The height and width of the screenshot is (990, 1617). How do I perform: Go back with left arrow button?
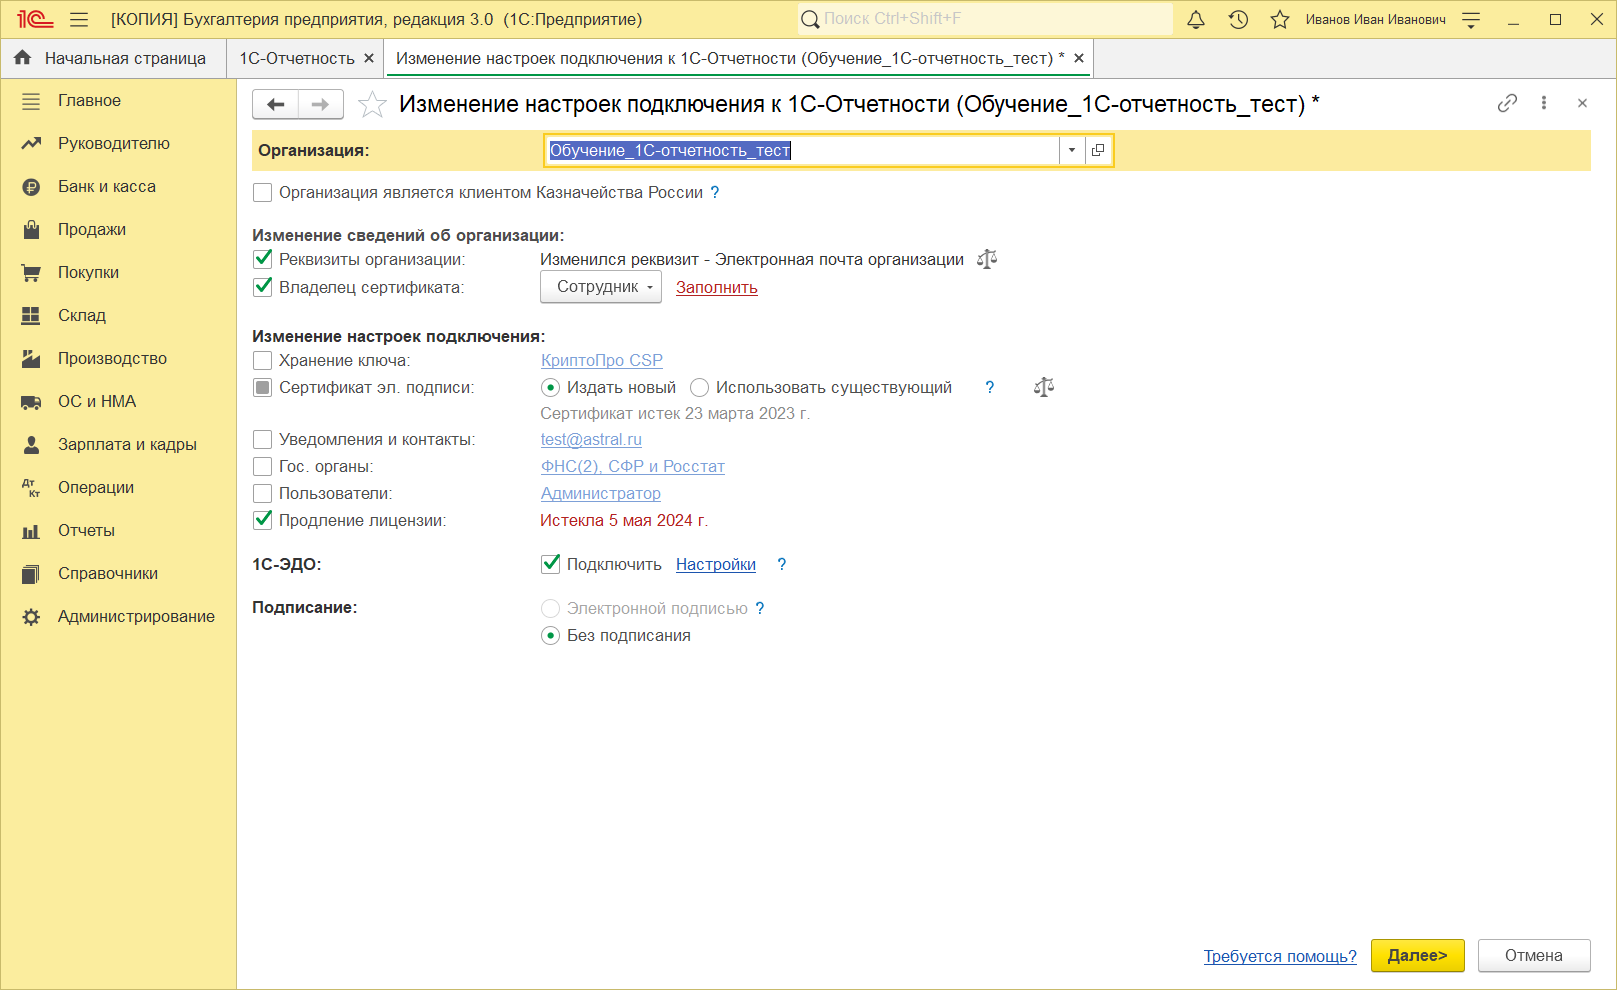pyautogui.click(x=276, y=104)
